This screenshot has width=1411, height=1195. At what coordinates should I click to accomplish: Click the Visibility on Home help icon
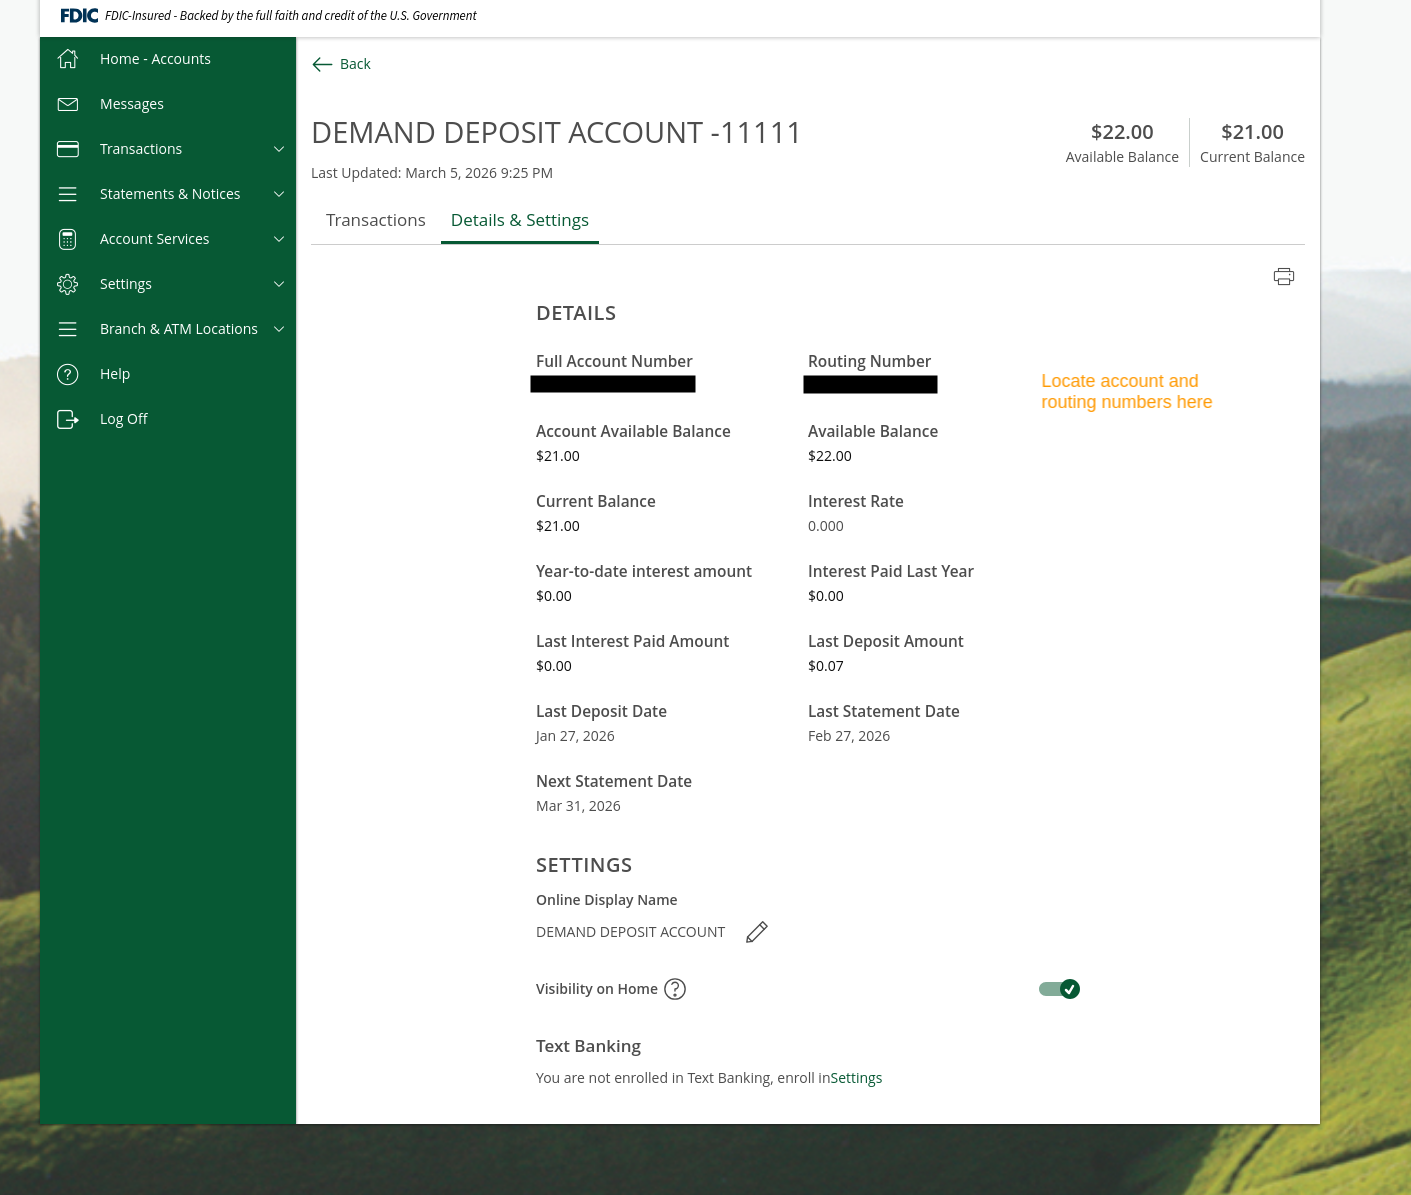coord(675,989)
